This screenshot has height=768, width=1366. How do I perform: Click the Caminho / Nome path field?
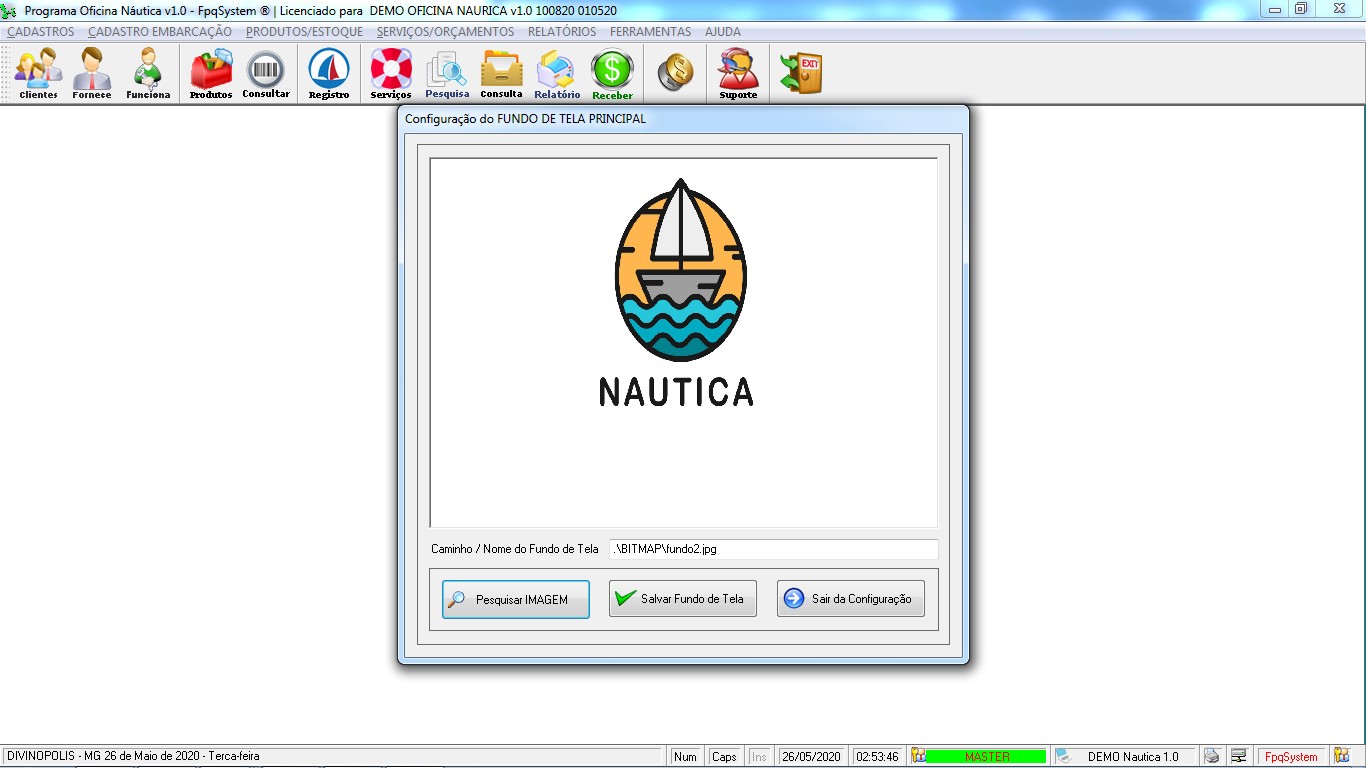[774, 549]
